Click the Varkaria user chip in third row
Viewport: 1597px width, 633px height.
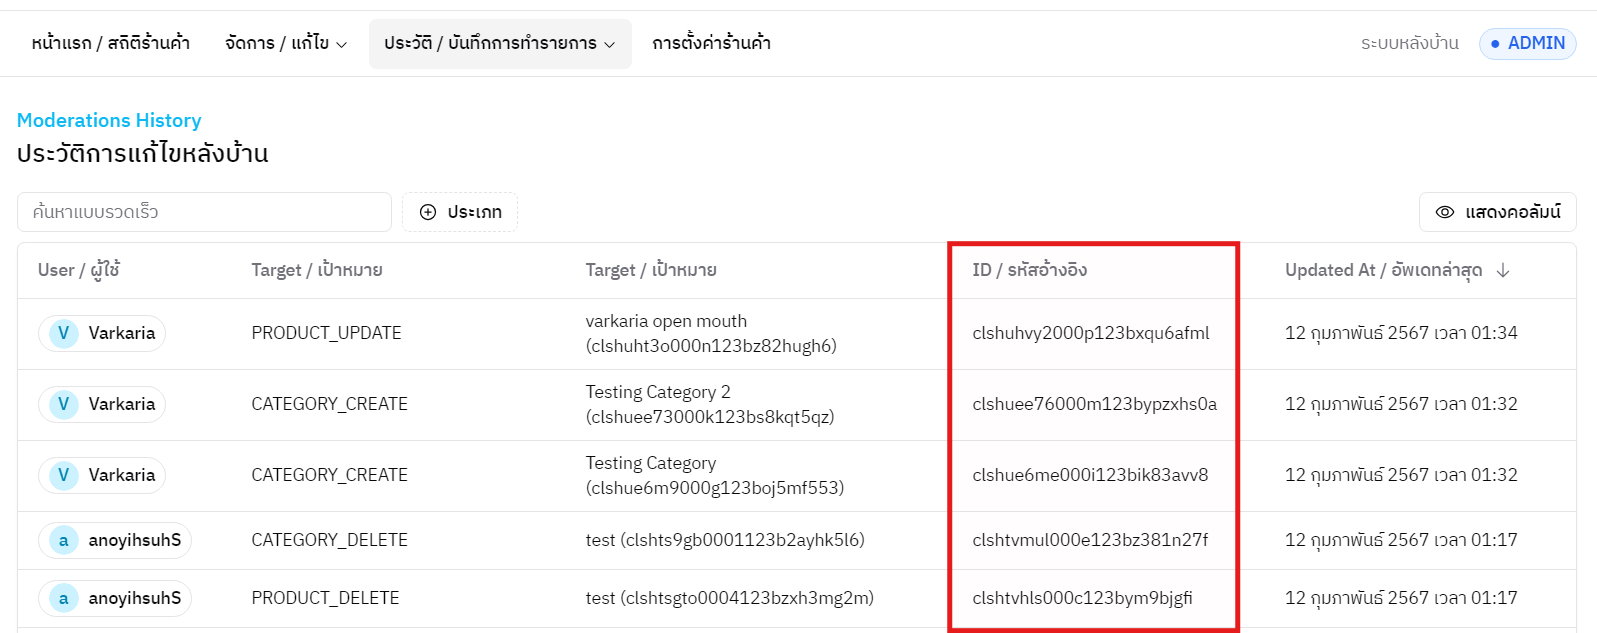tap(102, 475)
